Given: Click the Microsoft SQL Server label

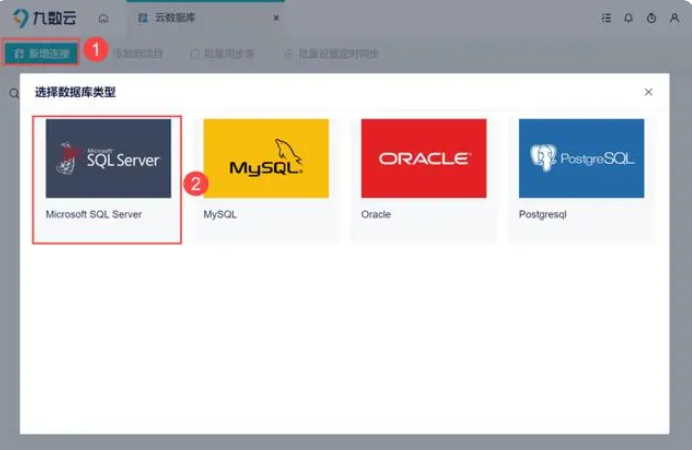Looking at the screenshot, I should [94, 214].
